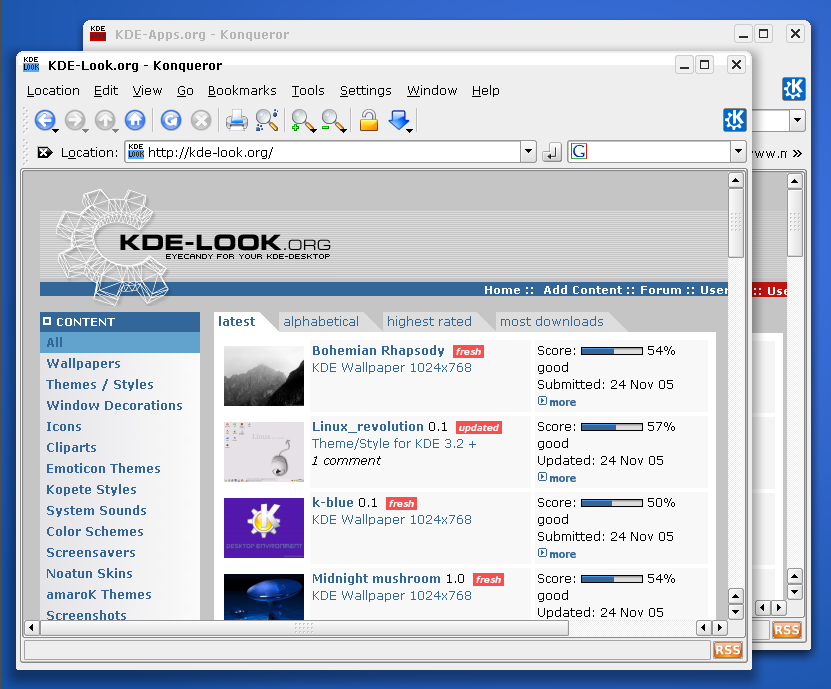Viewport: 831px width, 689px height.
Task: Click the k-blue wallpaper thumbnail
Action: 263,528
